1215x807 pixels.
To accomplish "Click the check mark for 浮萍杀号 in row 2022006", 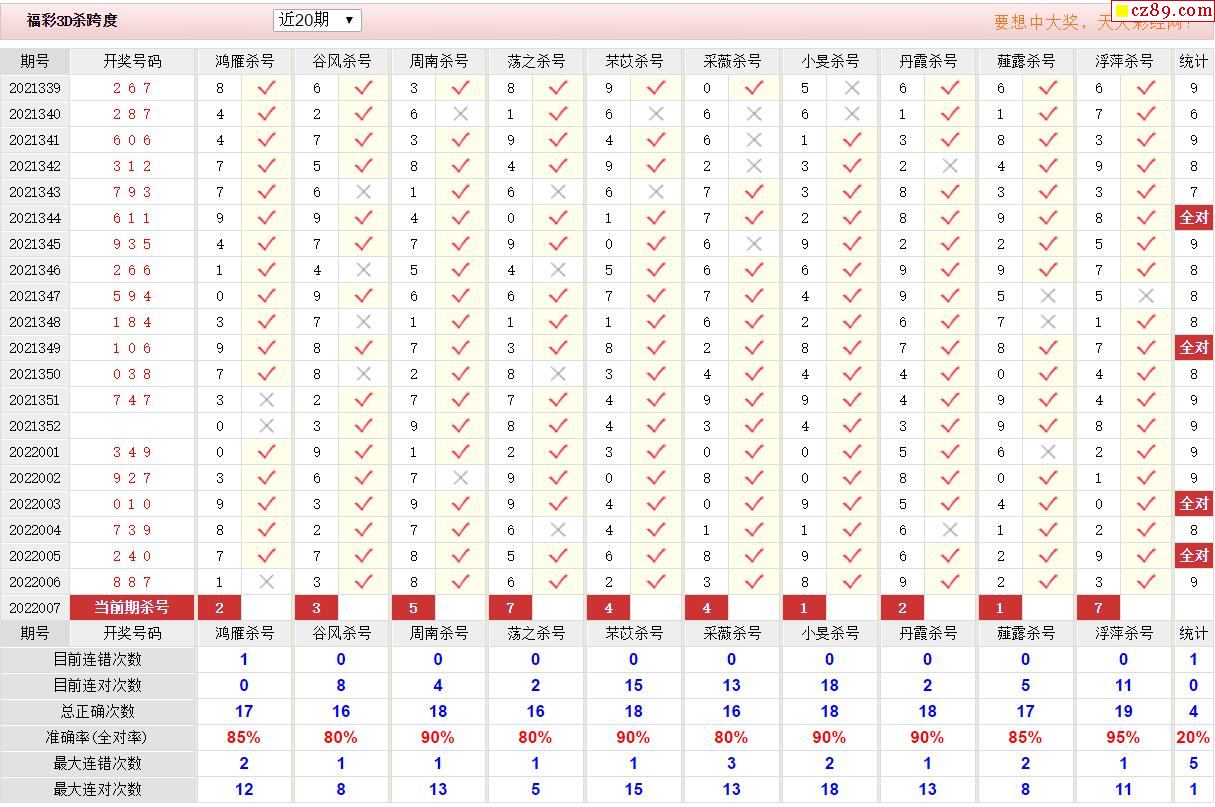I will click(1146, 582).
